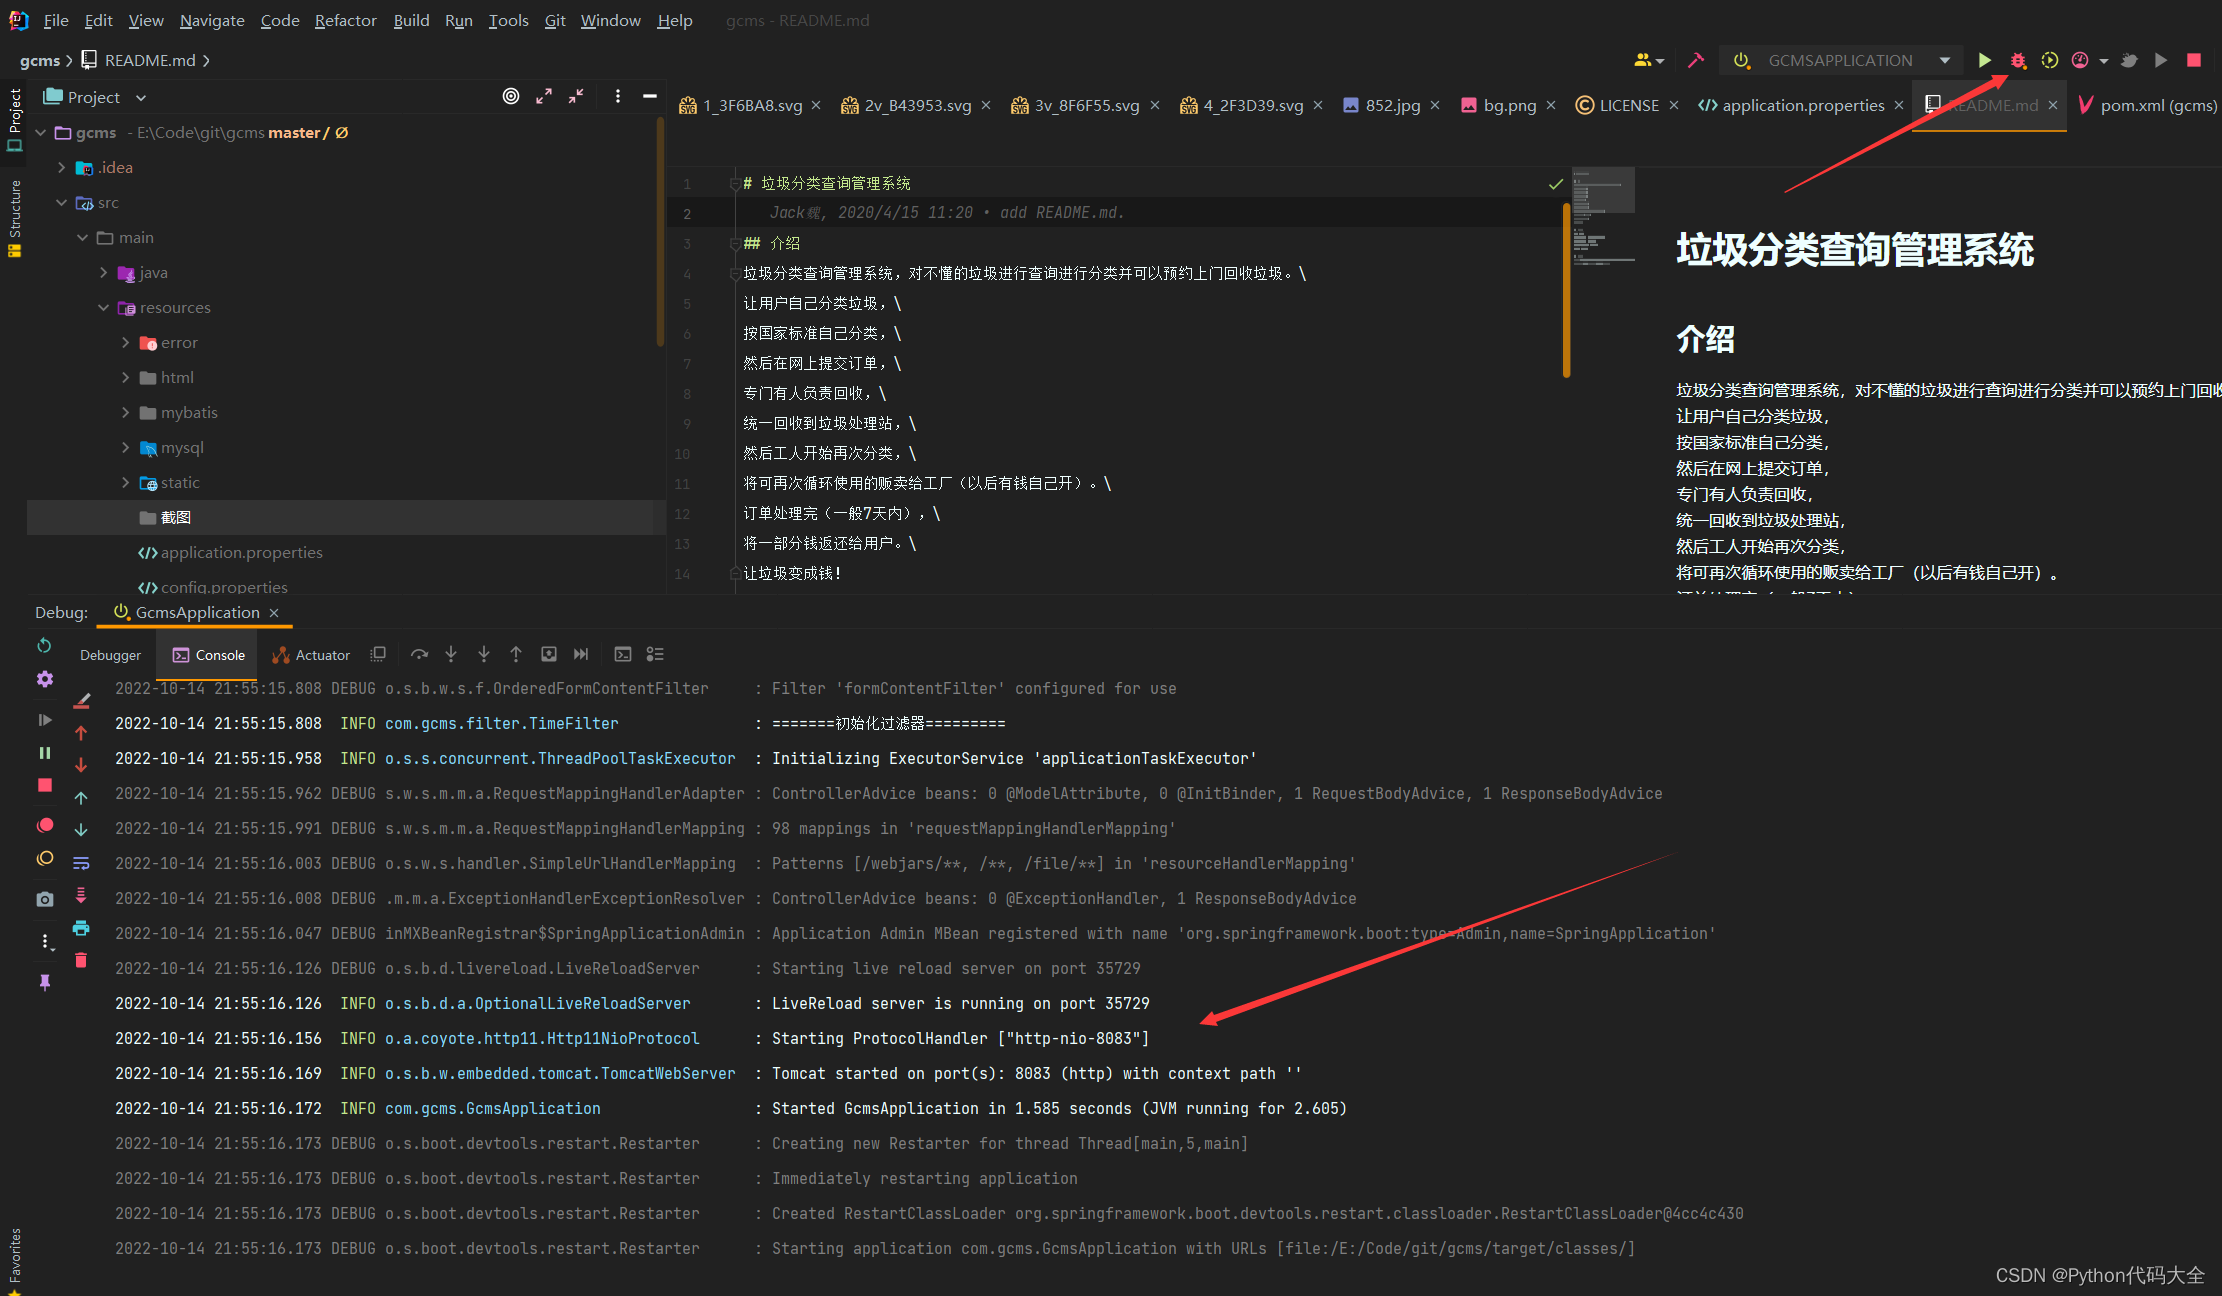Close the LICENSE editor tab
Screen dimensions: 2222x1296
click(x=1674, y=105)
